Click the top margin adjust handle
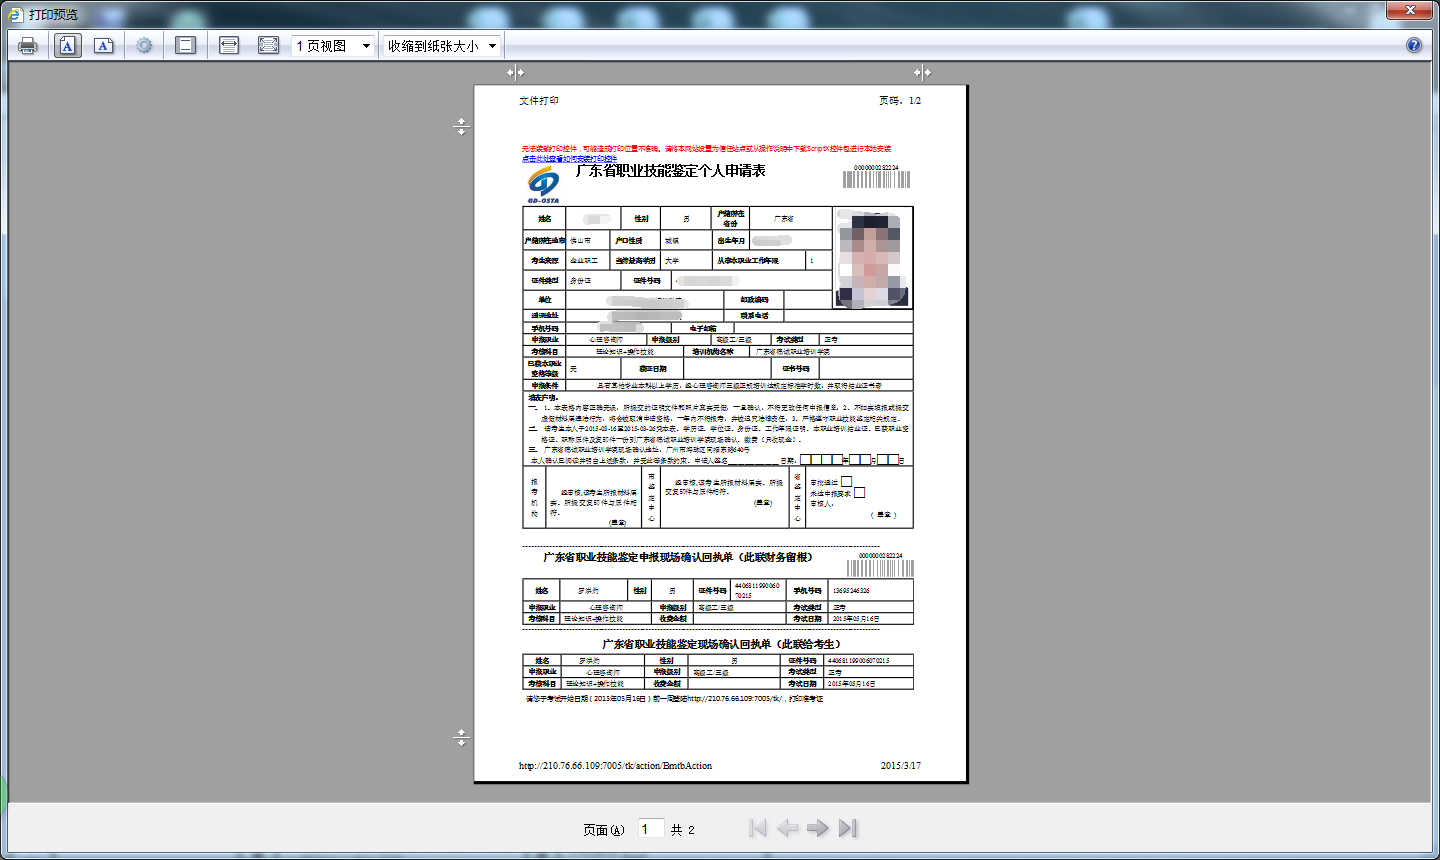Image resolution: width=1440 pixels, height=860 pixels. click(461, 126)
